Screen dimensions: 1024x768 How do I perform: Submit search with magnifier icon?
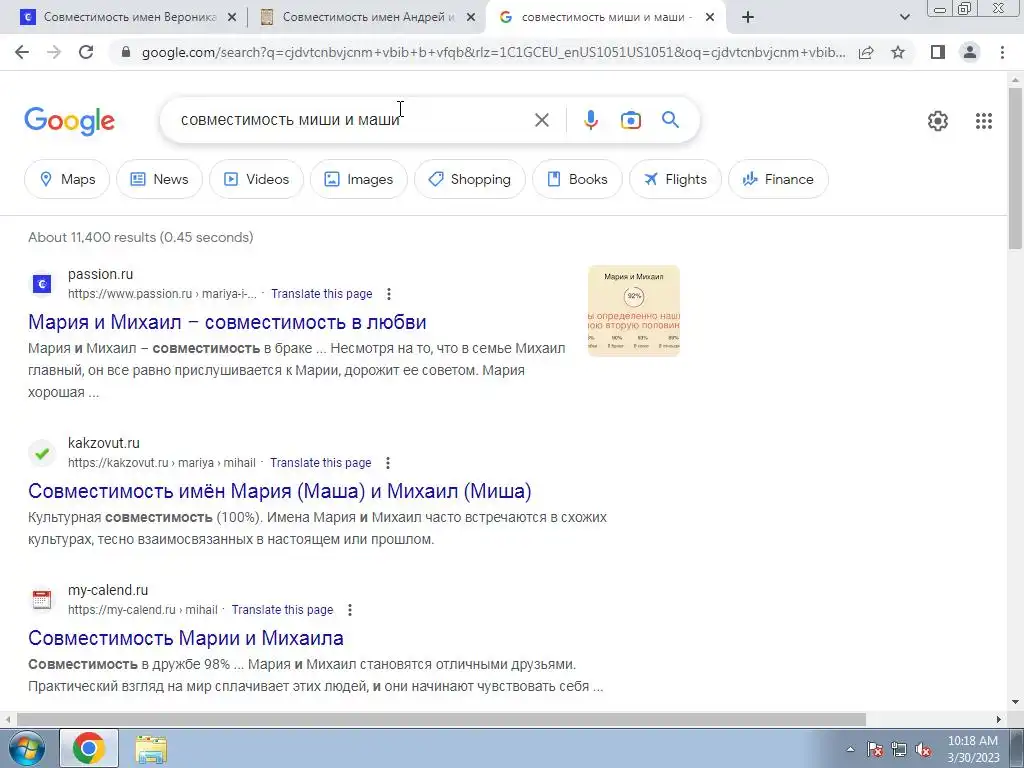click(x=670, y=120)
